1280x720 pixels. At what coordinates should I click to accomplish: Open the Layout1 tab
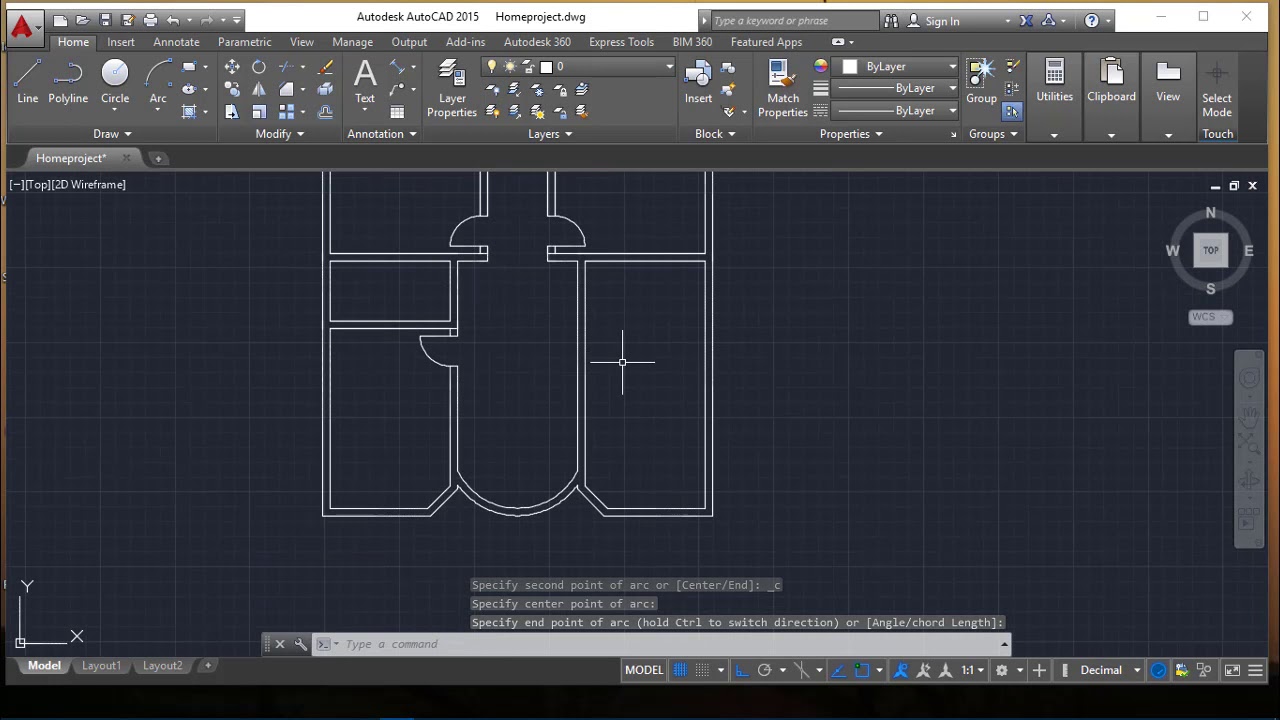click(x=101, y=665)
